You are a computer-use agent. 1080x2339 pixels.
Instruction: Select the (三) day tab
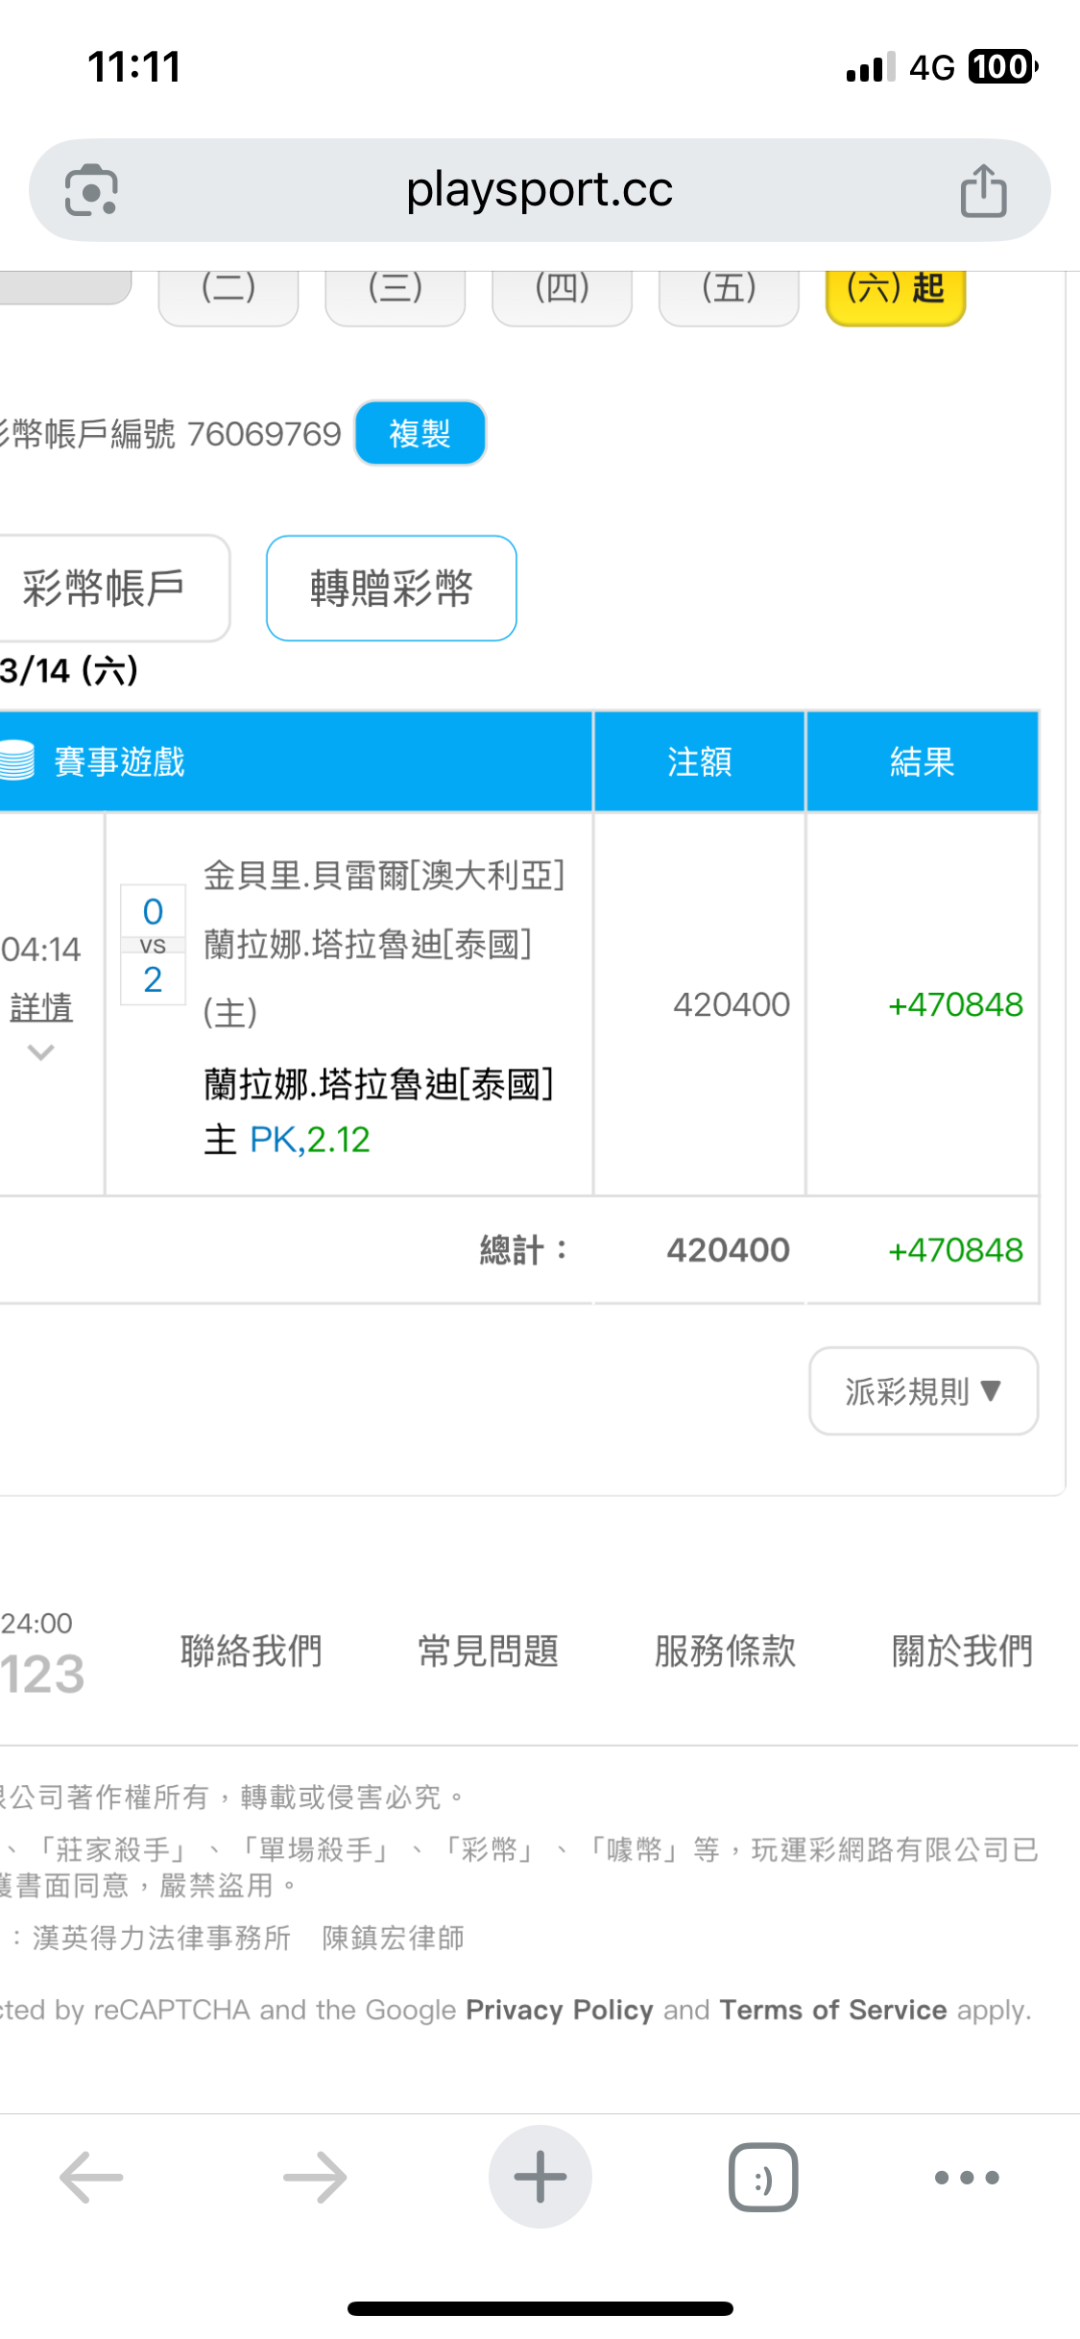tap(395, 290)
